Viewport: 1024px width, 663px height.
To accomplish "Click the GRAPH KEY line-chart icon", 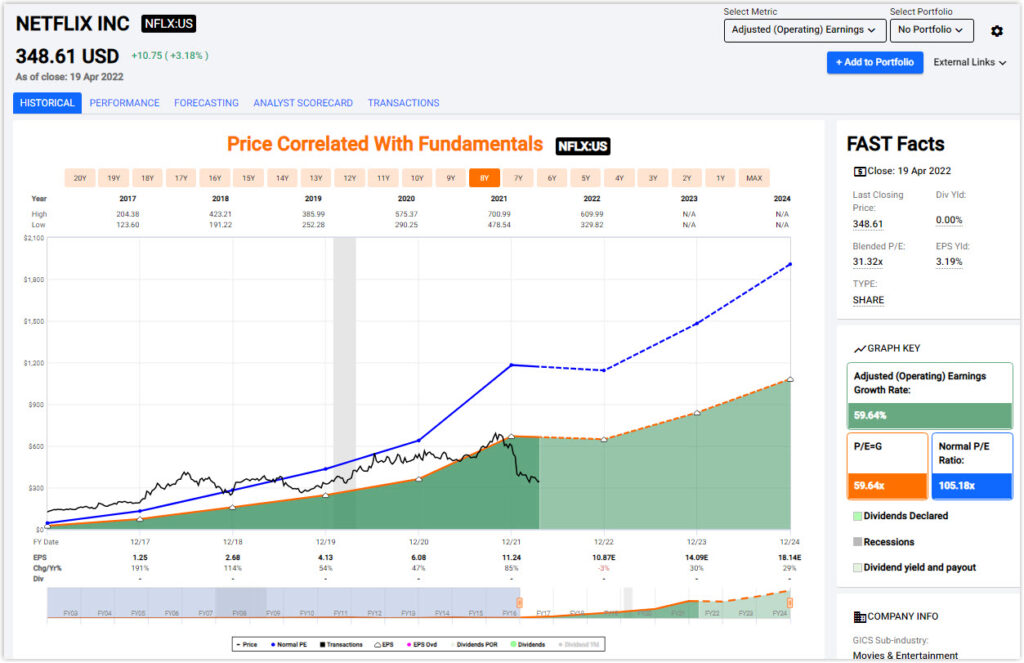I will pos(860,348).
